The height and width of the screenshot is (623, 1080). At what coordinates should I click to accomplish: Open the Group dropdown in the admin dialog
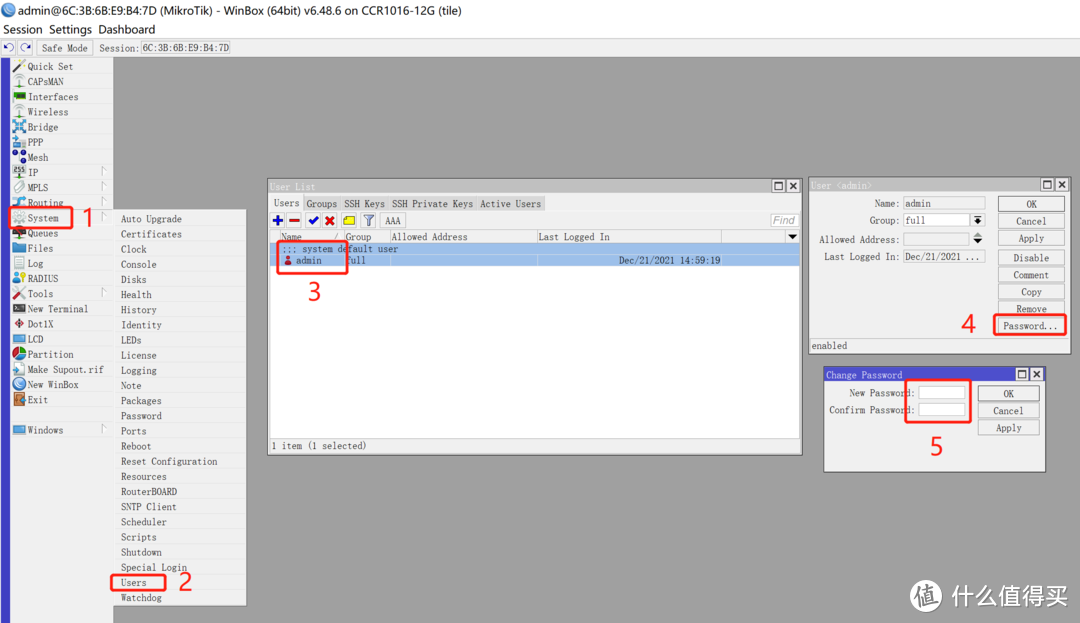978,220
